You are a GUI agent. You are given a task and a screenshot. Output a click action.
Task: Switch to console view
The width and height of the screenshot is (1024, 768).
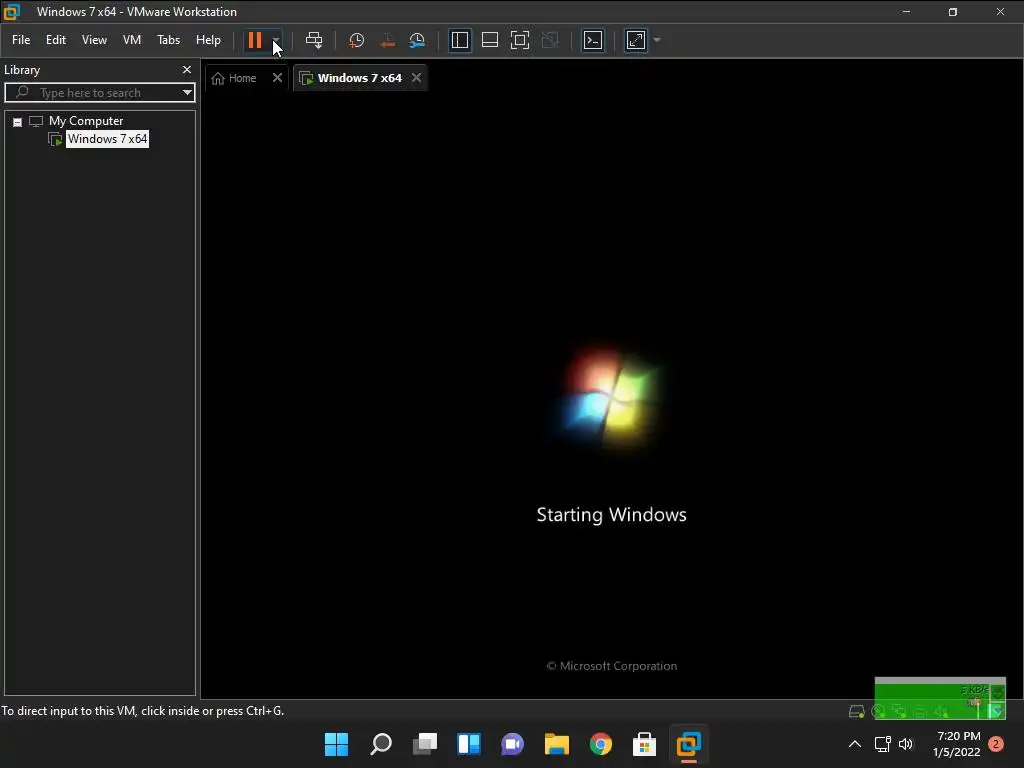tap(593, 40)
